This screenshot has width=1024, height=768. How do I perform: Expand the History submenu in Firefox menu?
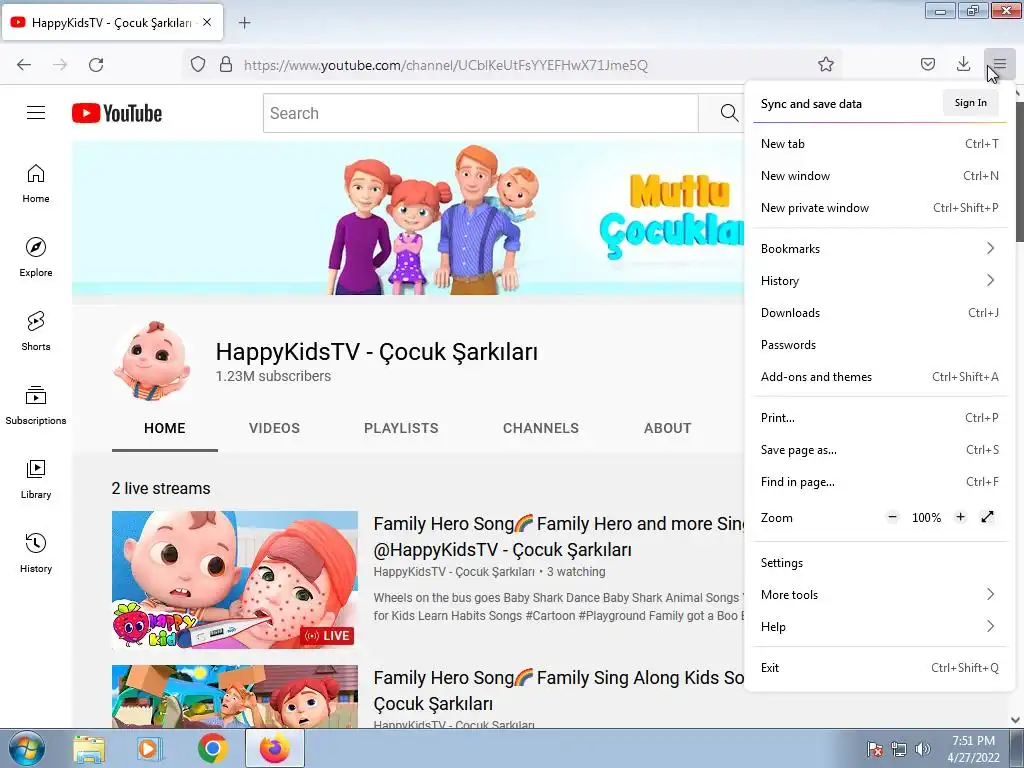tap(879, 281)
